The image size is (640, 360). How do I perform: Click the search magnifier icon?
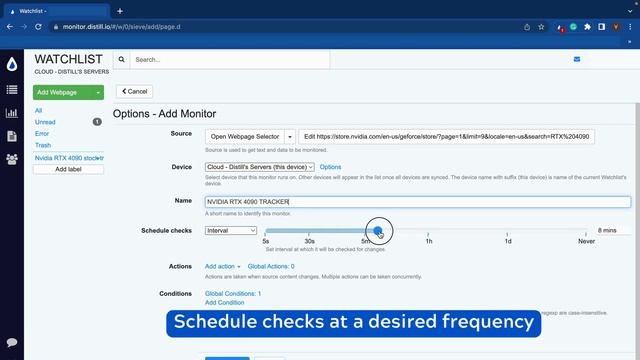point(122,59)
